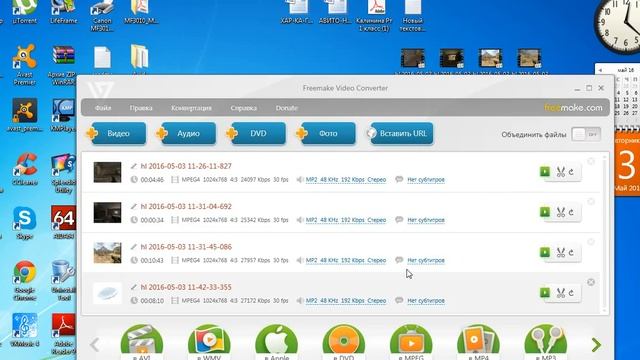This screenshot has height=360, width=640.
Task: Add files with the Видео button
Action: pos(117,133)
